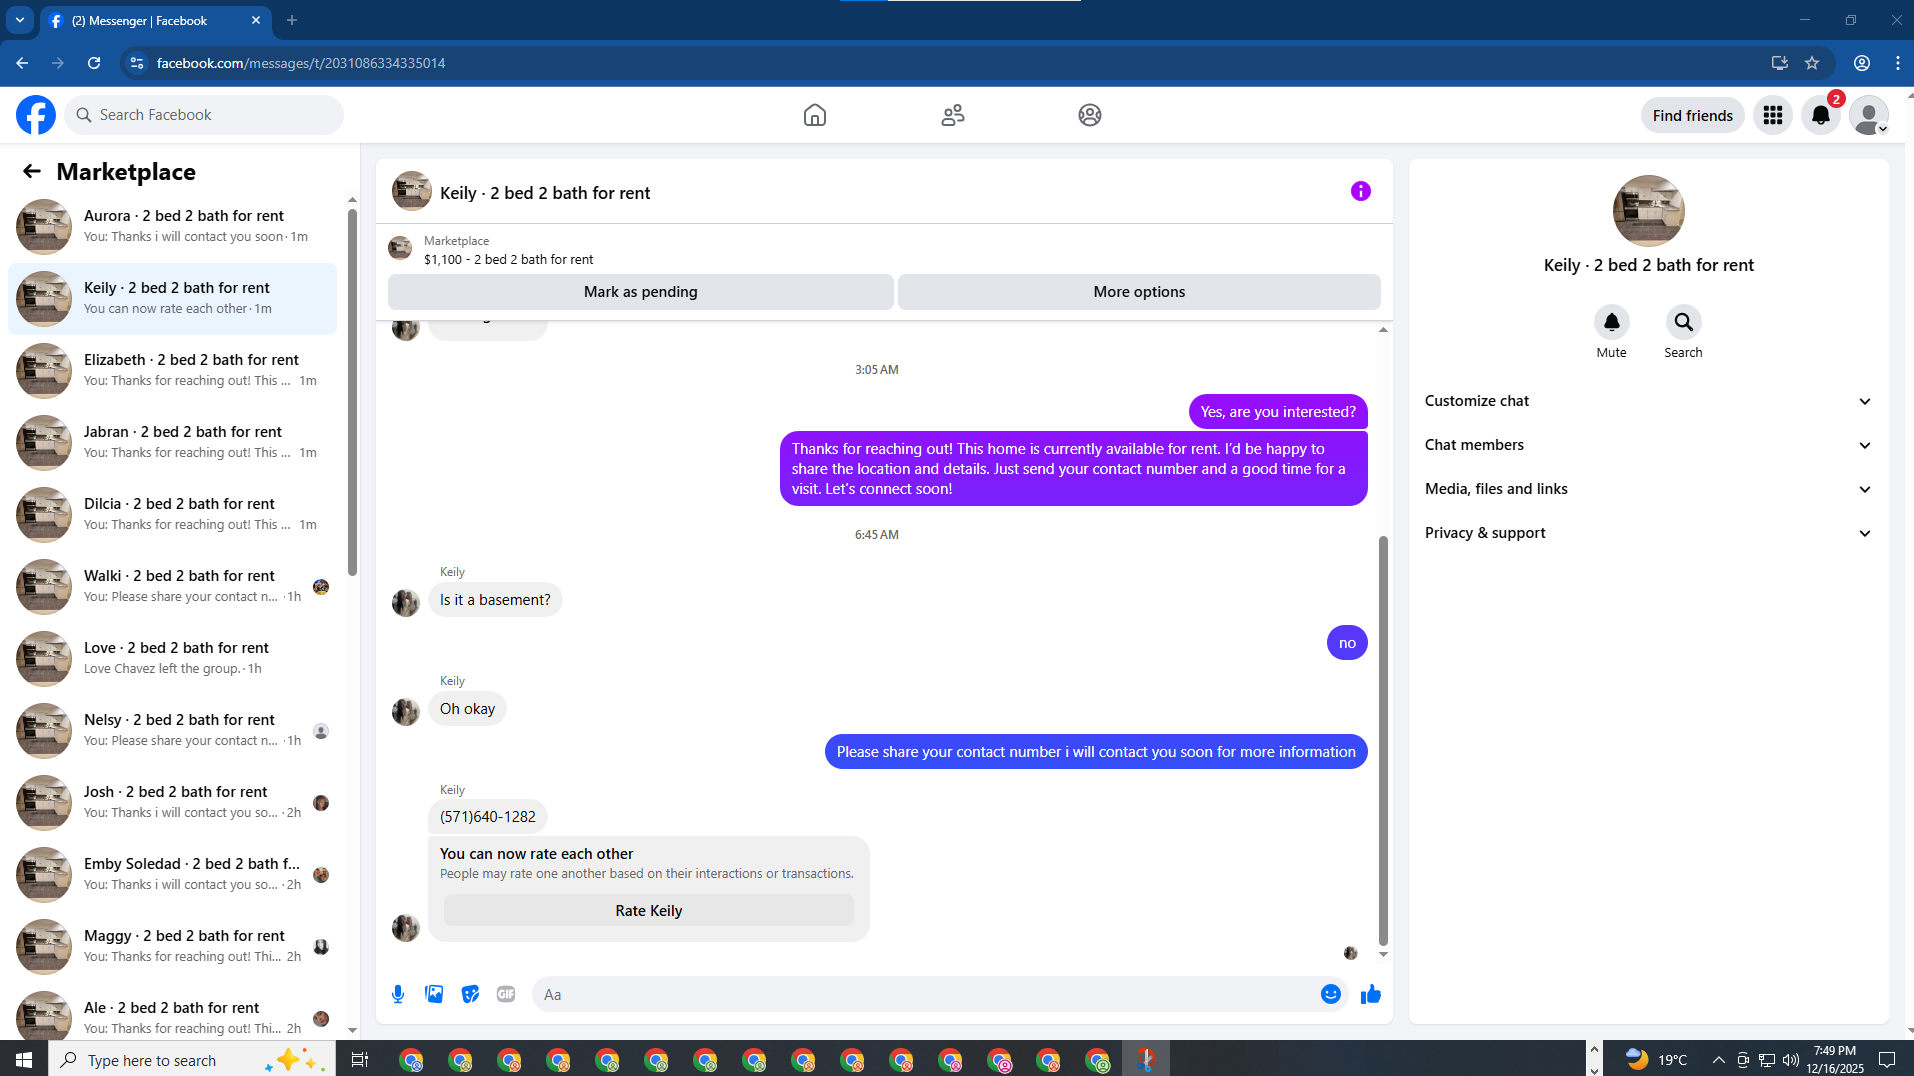Open Windows Task View icon
This screenshot has height=1076, width=1914.
click(x=360, y=1059)
